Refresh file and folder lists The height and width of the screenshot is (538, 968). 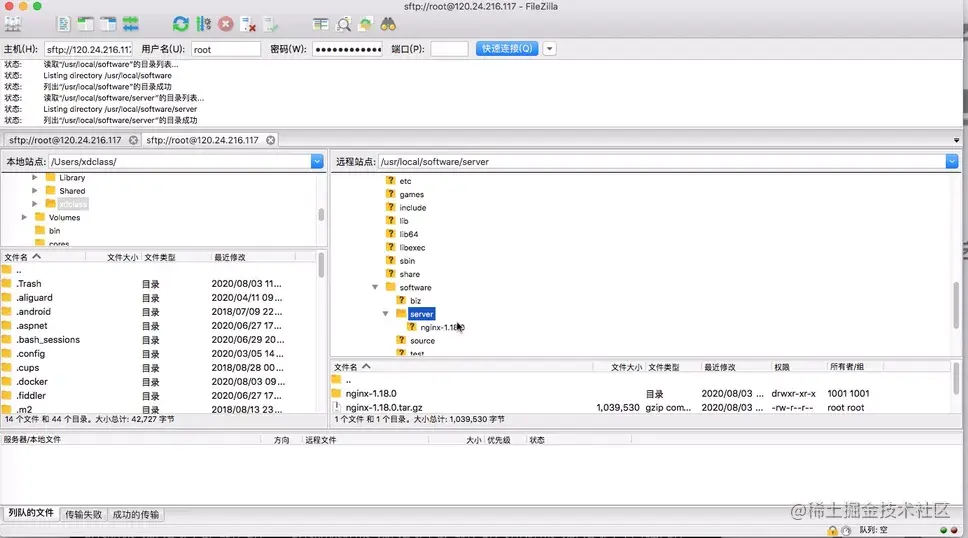(x=180, y=24)
